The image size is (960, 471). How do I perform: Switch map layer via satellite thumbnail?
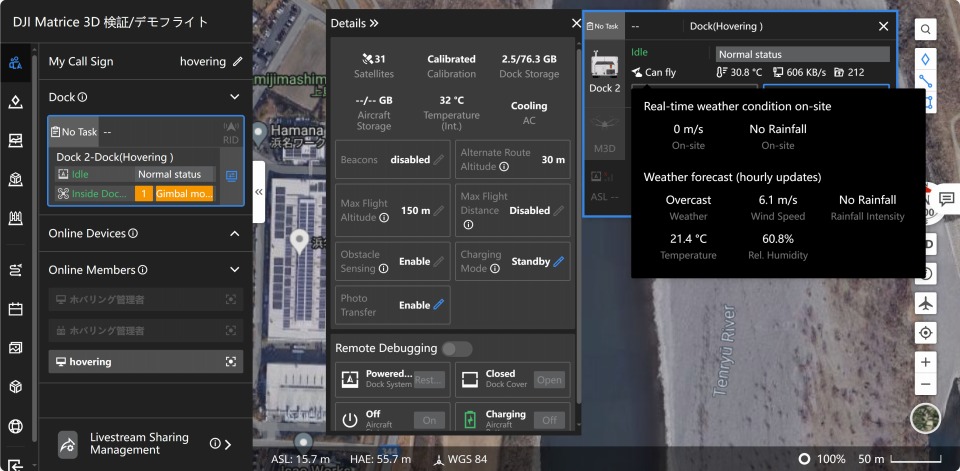[x=925, y=418]
